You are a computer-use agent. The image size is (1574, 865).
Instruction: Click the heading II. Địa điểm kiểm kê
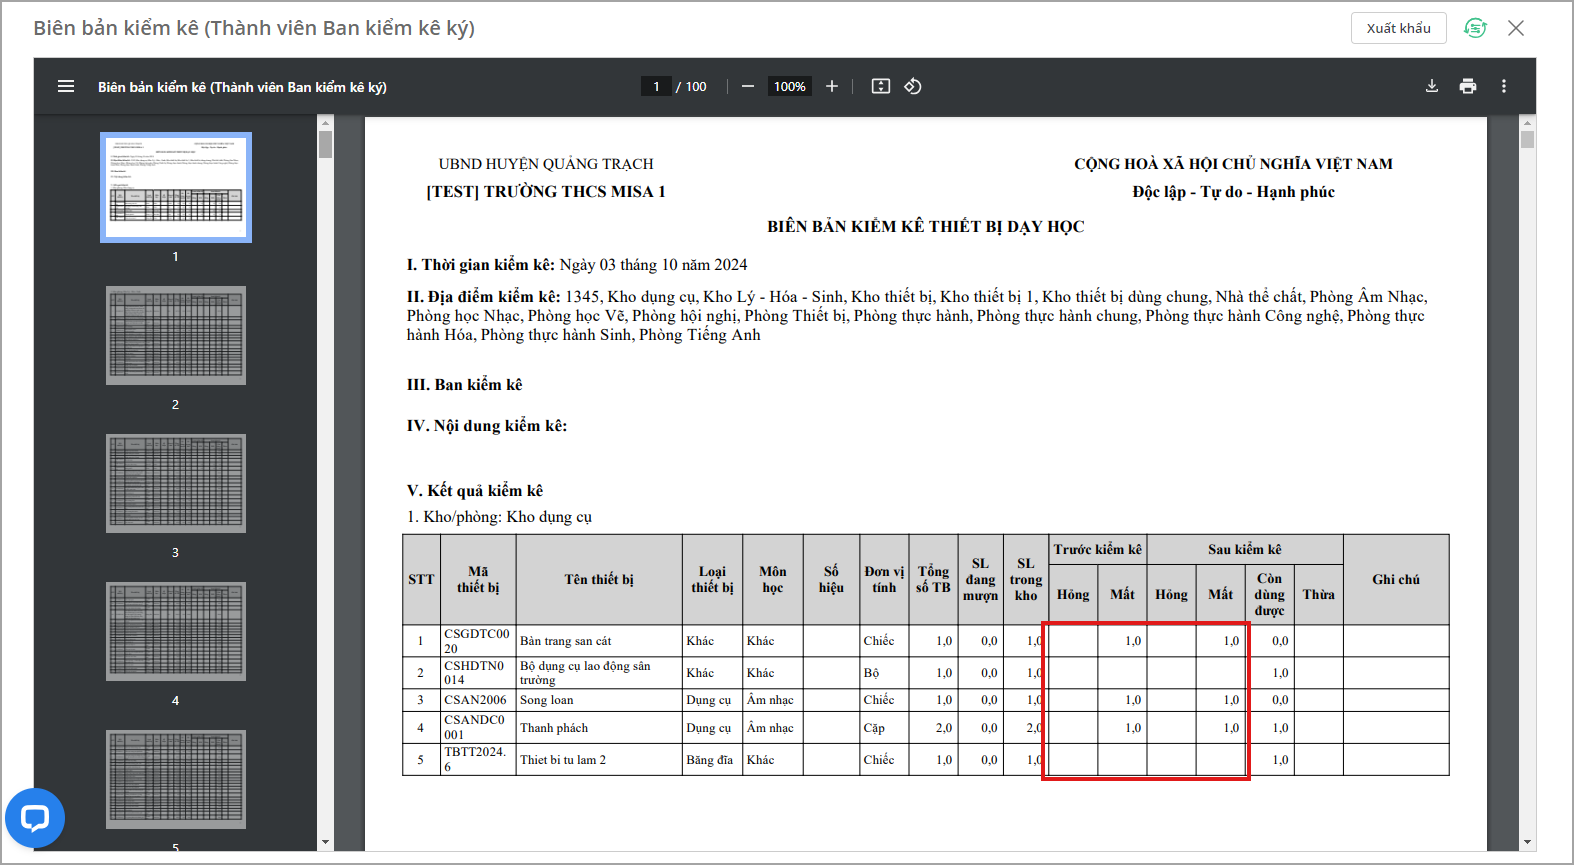coord(483,297)
